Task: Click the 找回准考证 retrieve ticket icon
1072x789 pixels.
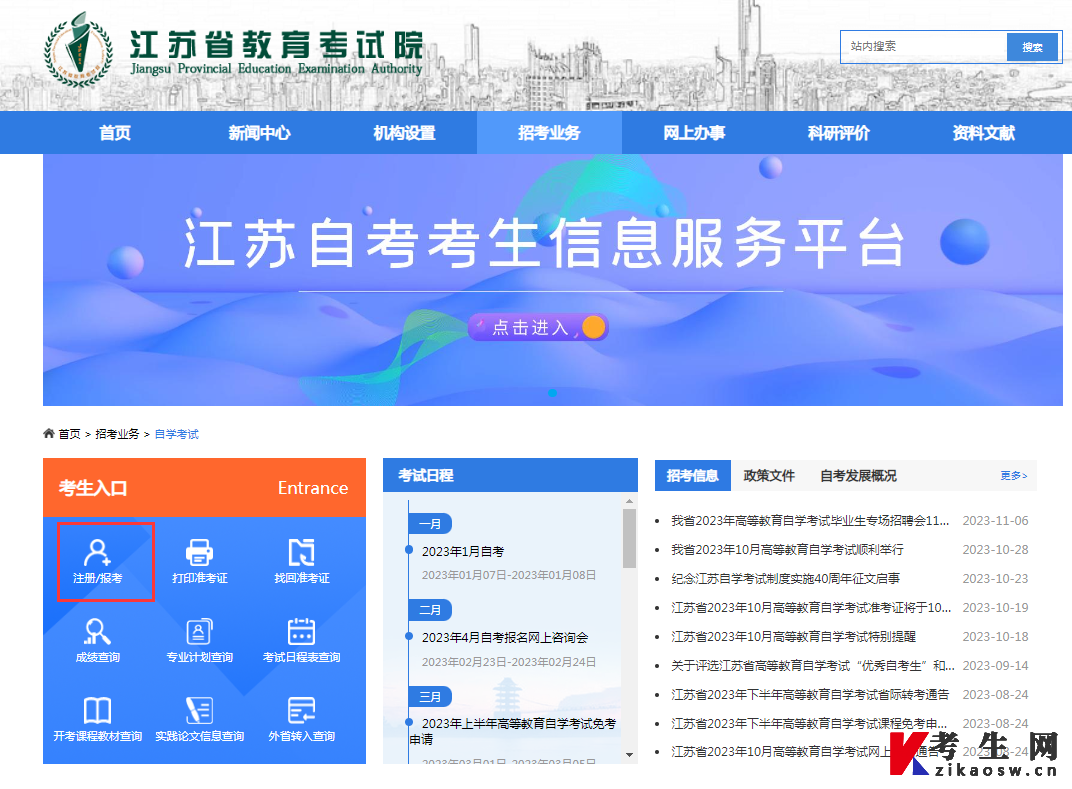Action: point(300,561)
